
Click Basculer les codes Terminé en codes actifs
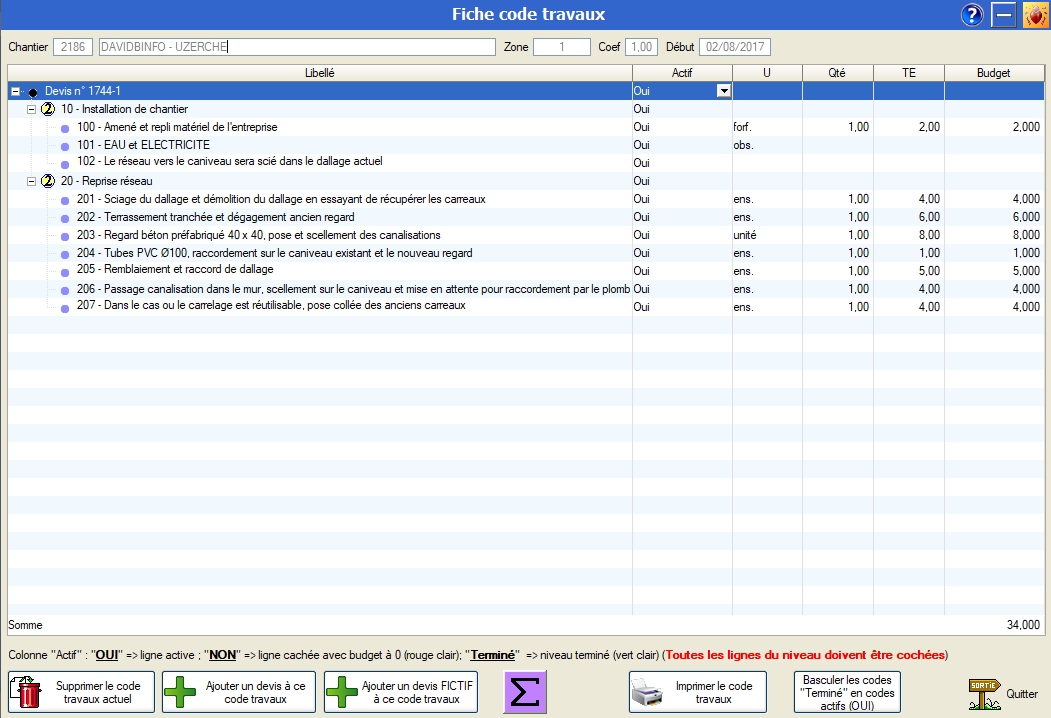click(x=846, y=692)
